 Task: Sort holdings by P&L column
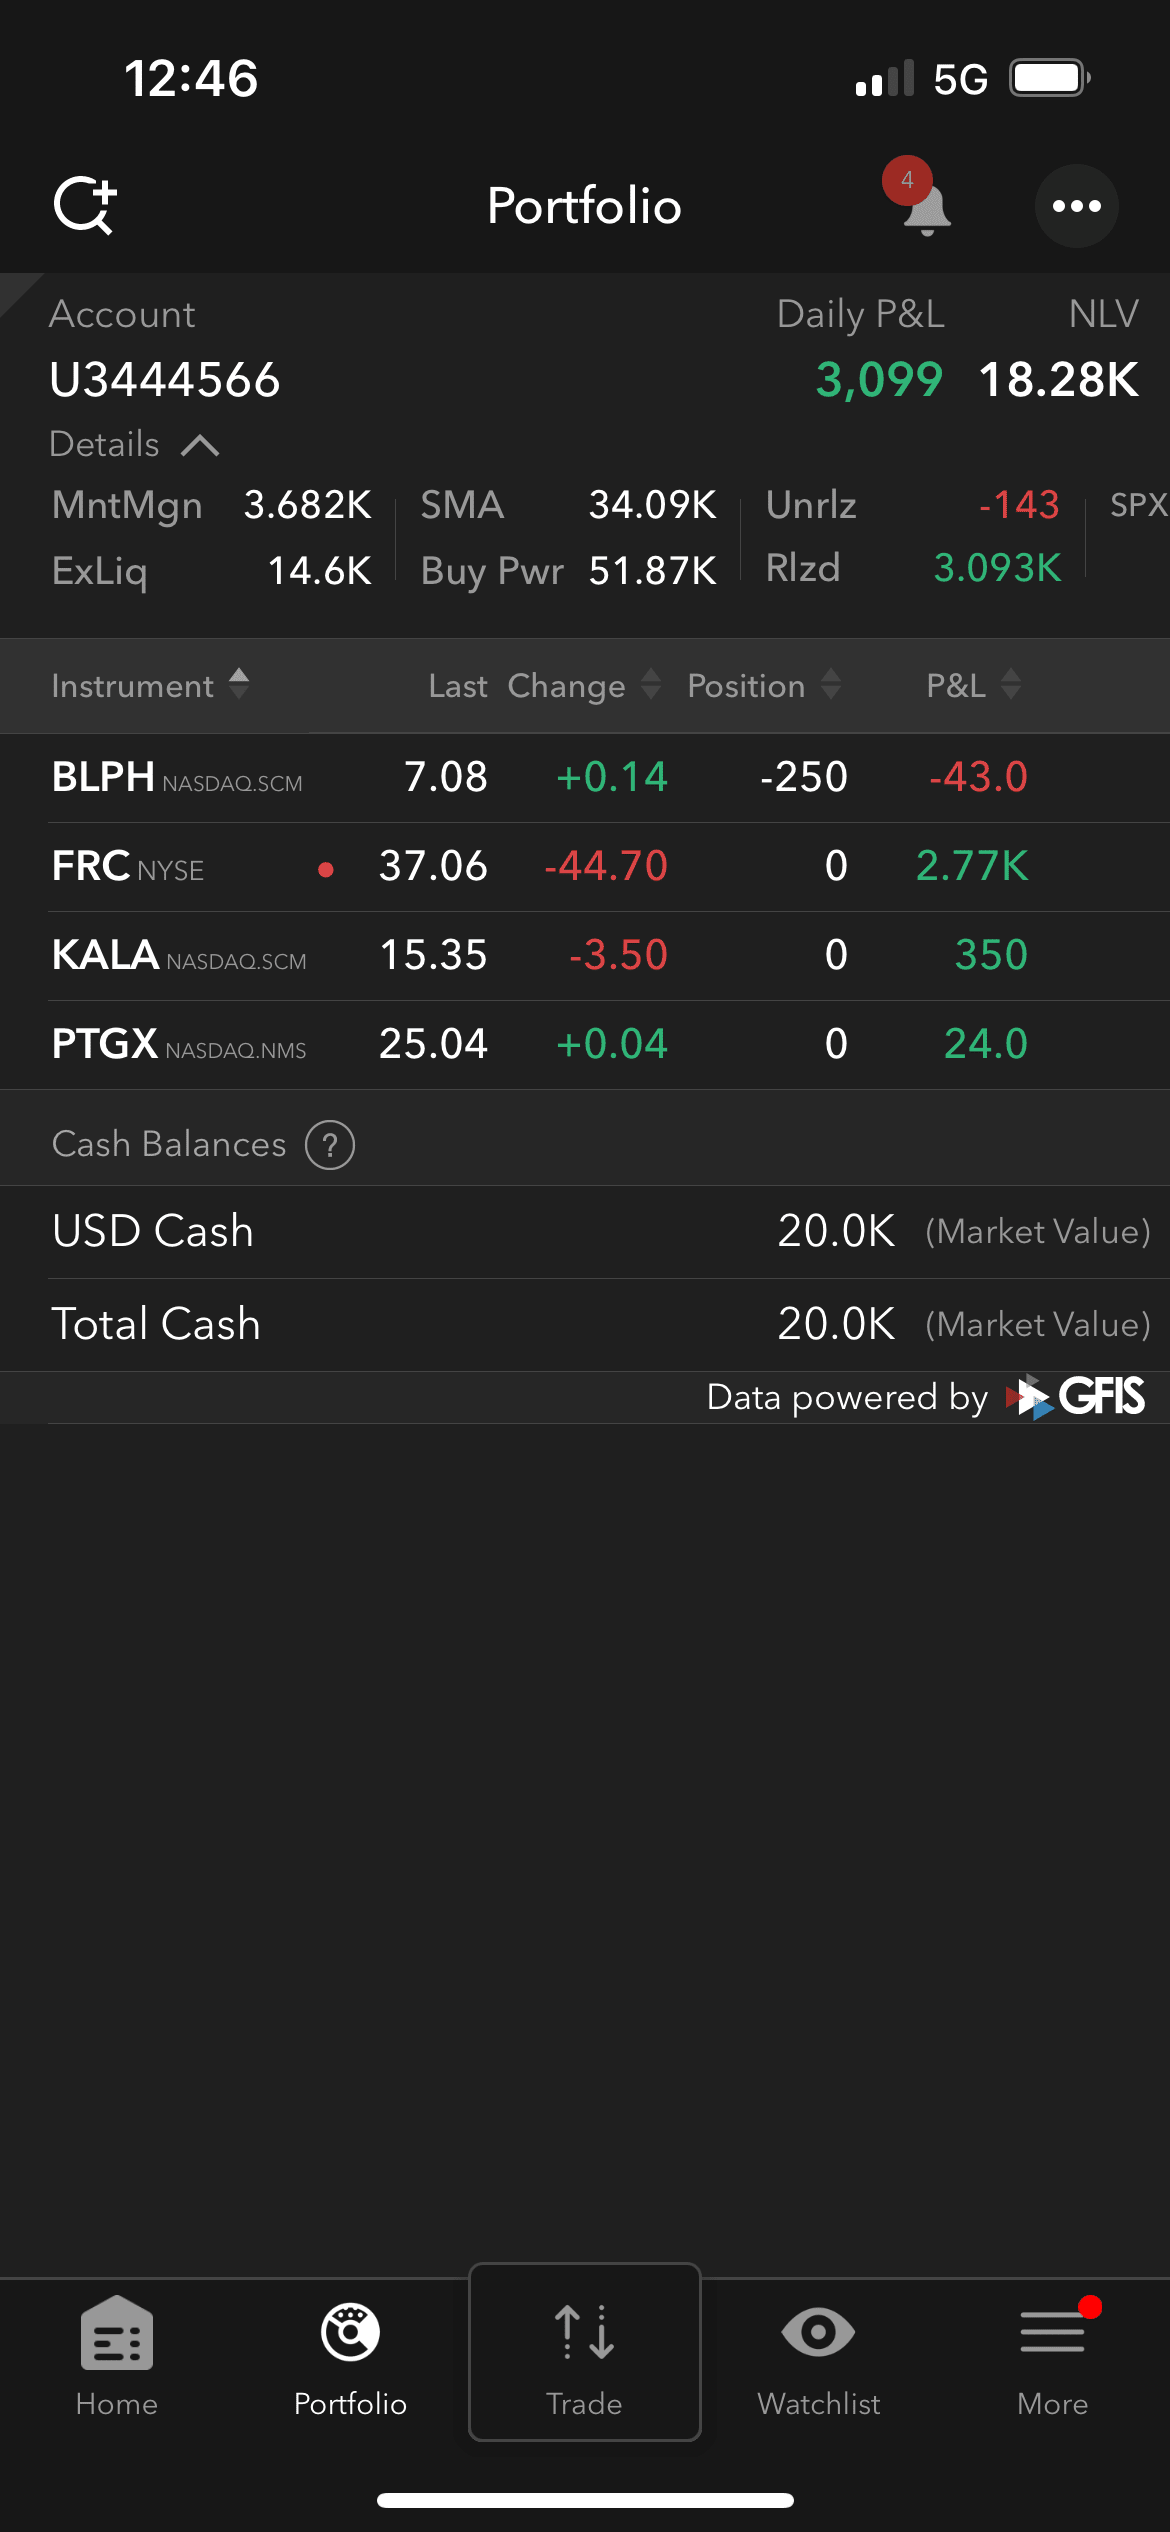(1010, 685)
